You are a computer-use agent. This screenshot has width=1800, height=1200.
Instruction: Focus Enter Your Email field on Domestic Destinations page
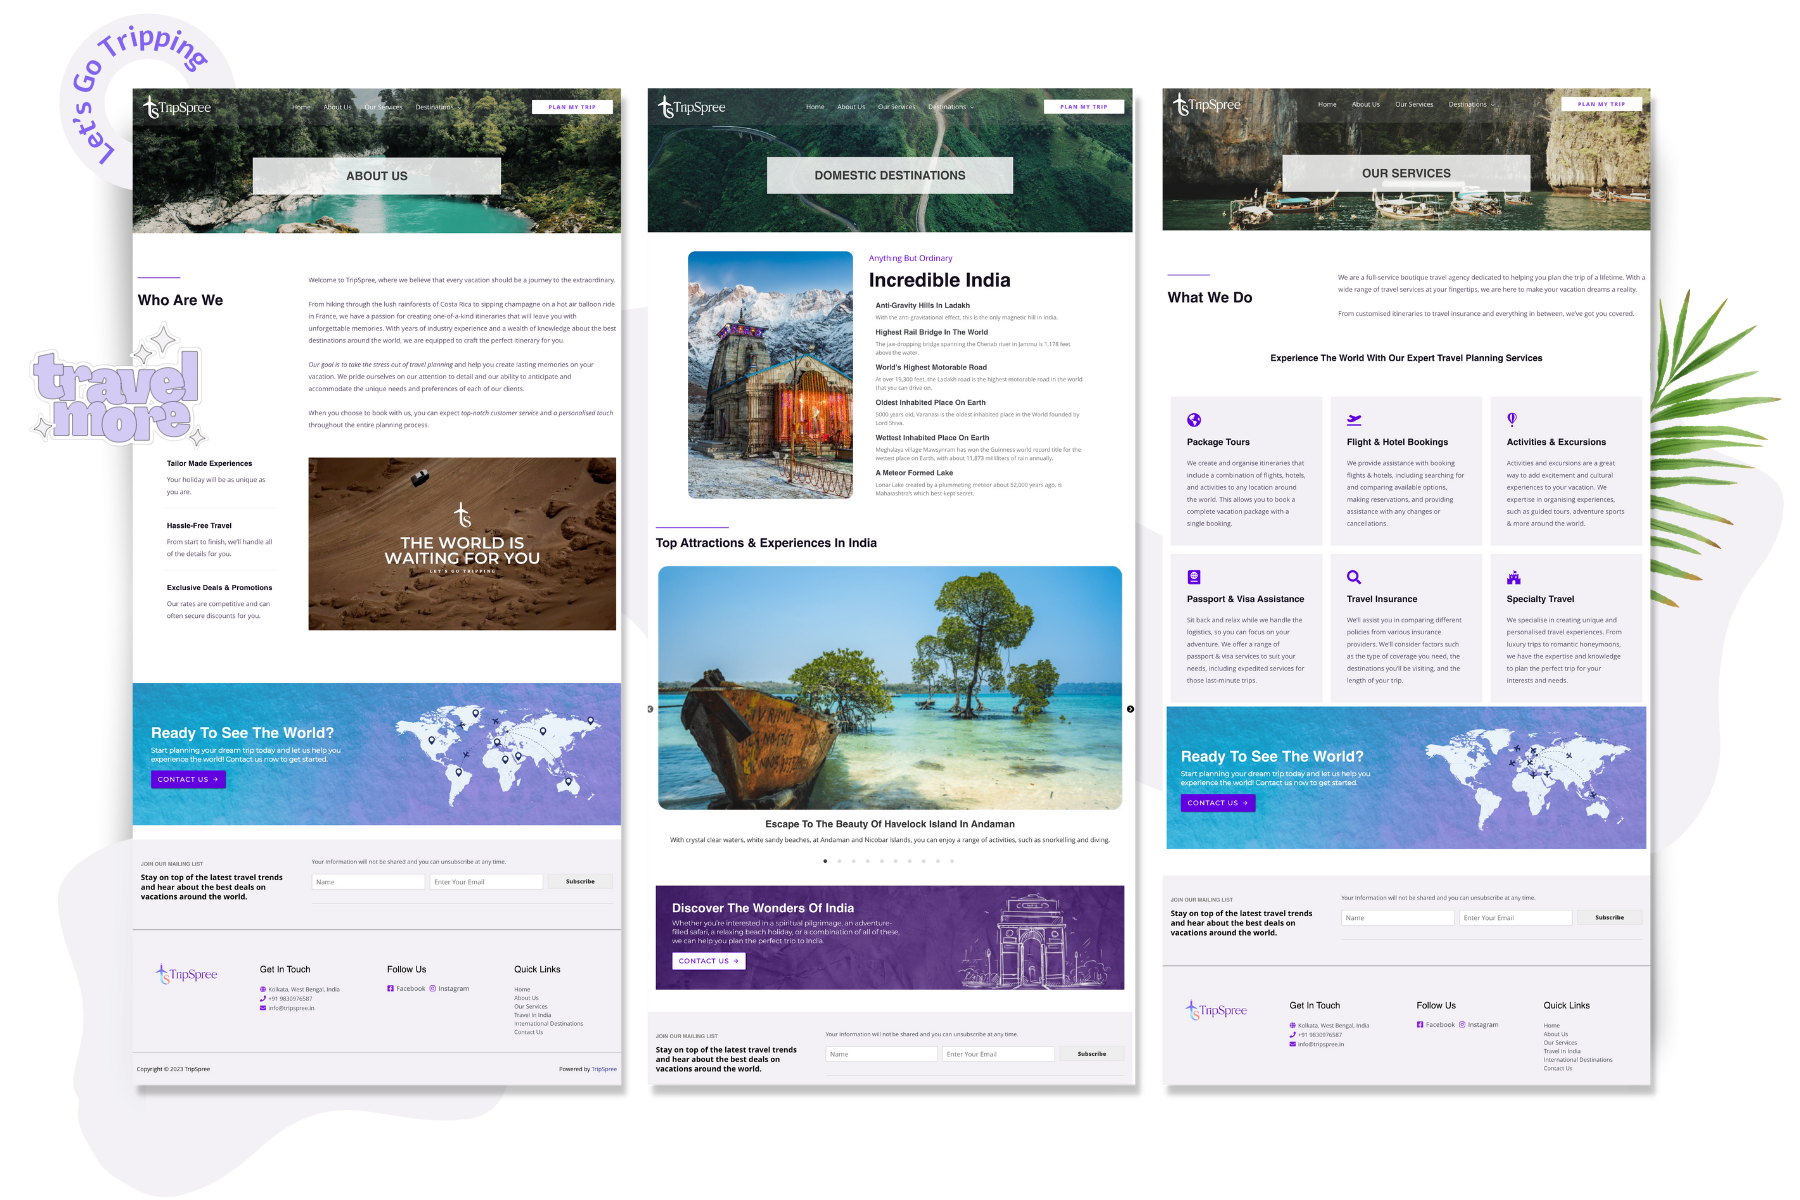pos(999,1054)
